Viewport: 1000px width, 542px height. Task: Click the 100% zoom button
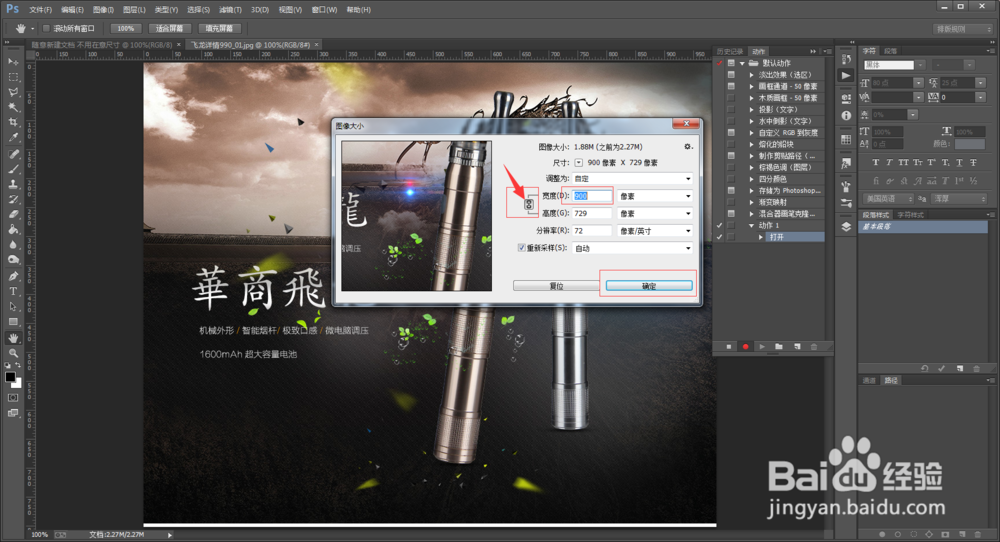126,28
